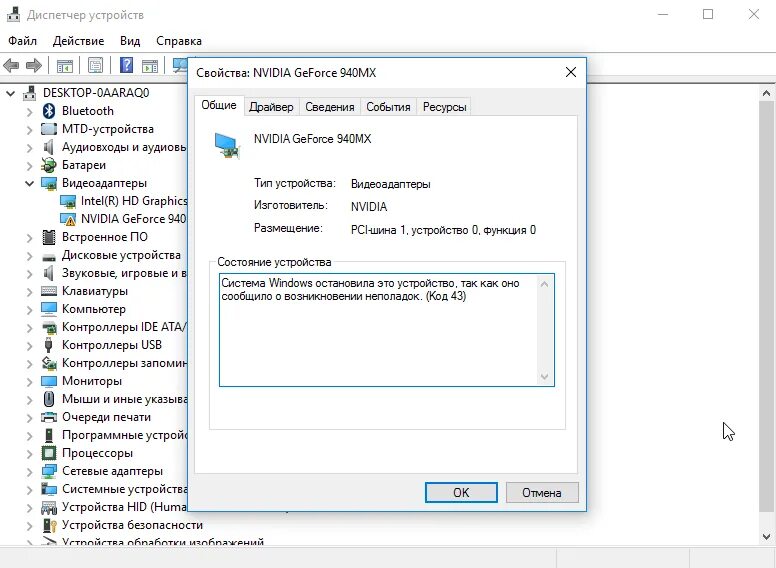Select Контроллеры IDE ATA row
776x568 pixels.
[x=124, y=327]
